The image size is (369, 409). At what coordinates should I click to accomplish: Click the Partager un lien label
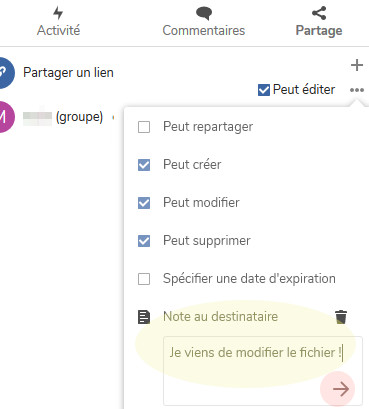click(x=68, y=73)
